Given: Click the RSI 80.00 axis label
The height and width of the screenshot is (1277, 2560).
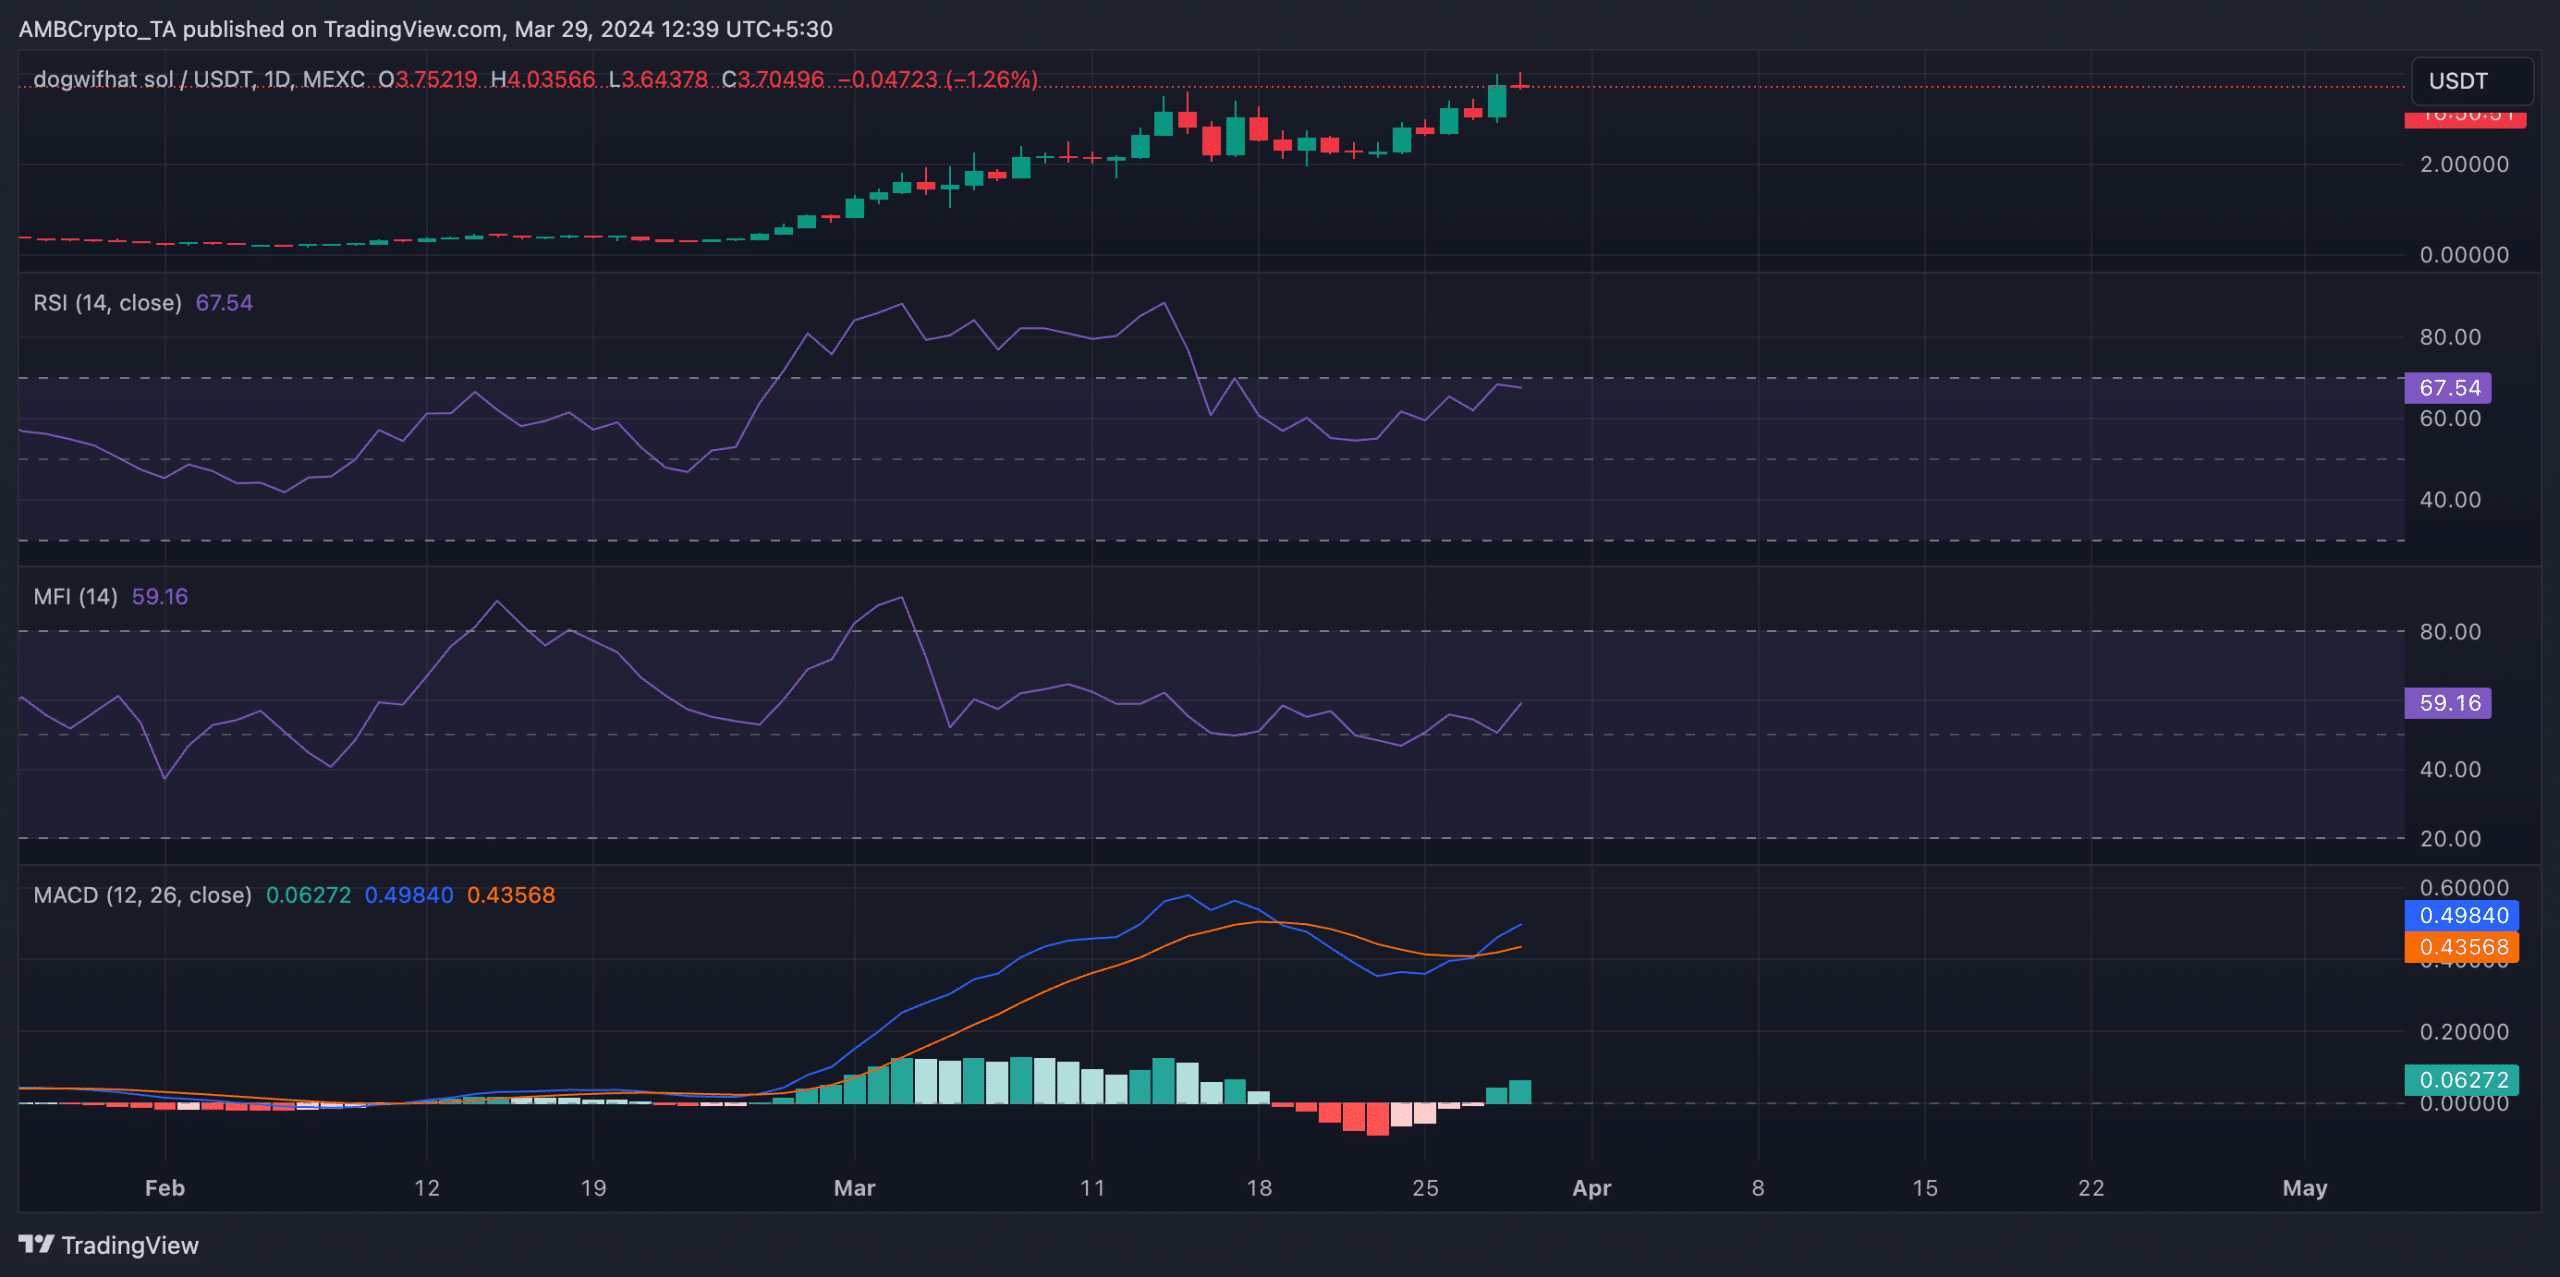Looking at the screenshot, I should (x=2450, y=337).
